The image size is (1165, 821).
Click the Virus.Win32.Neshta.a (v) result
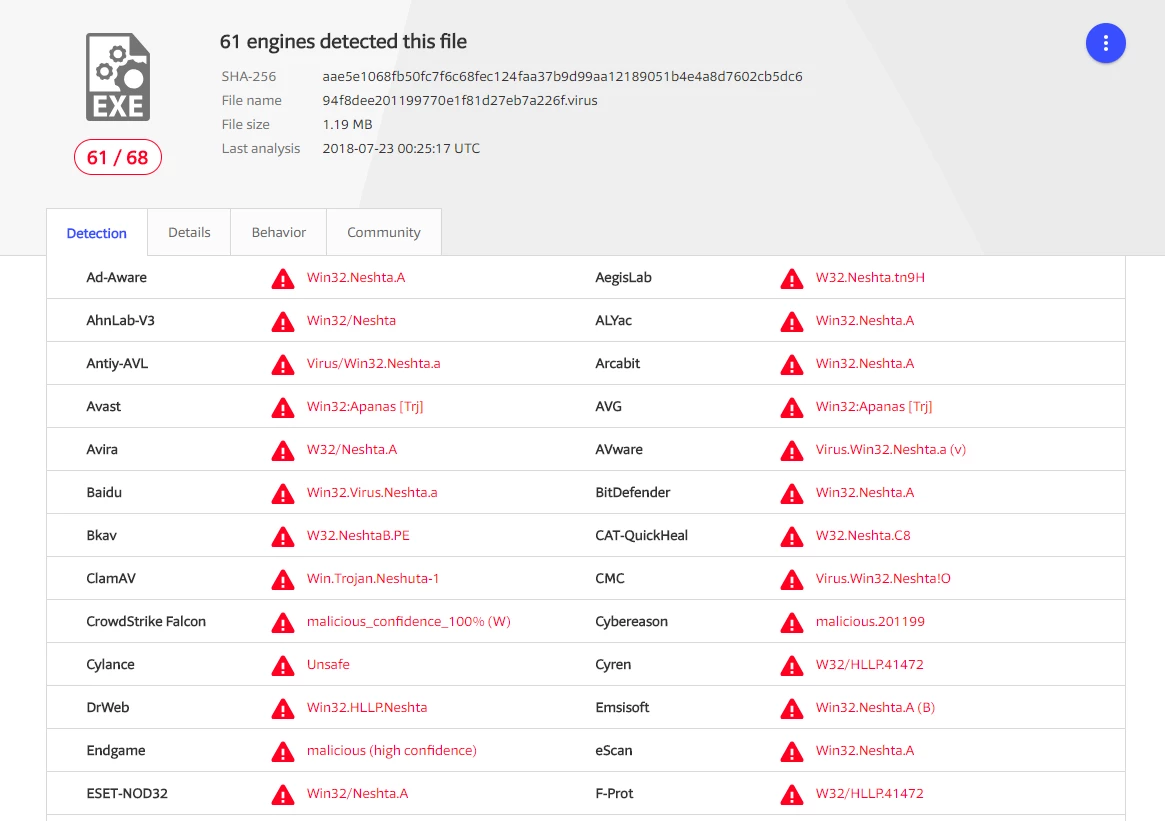(x=891, y=450)
